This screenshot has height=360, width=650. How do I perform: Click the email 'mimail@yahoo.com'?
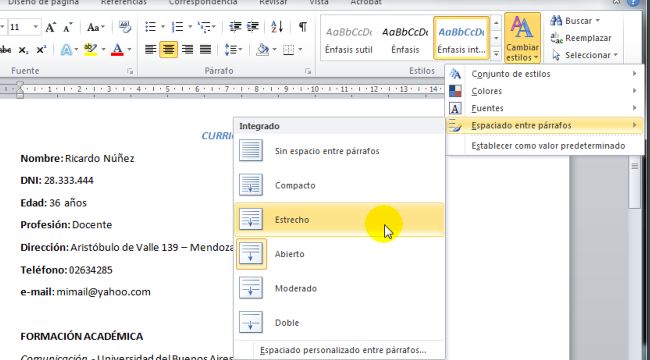point(103,292)
